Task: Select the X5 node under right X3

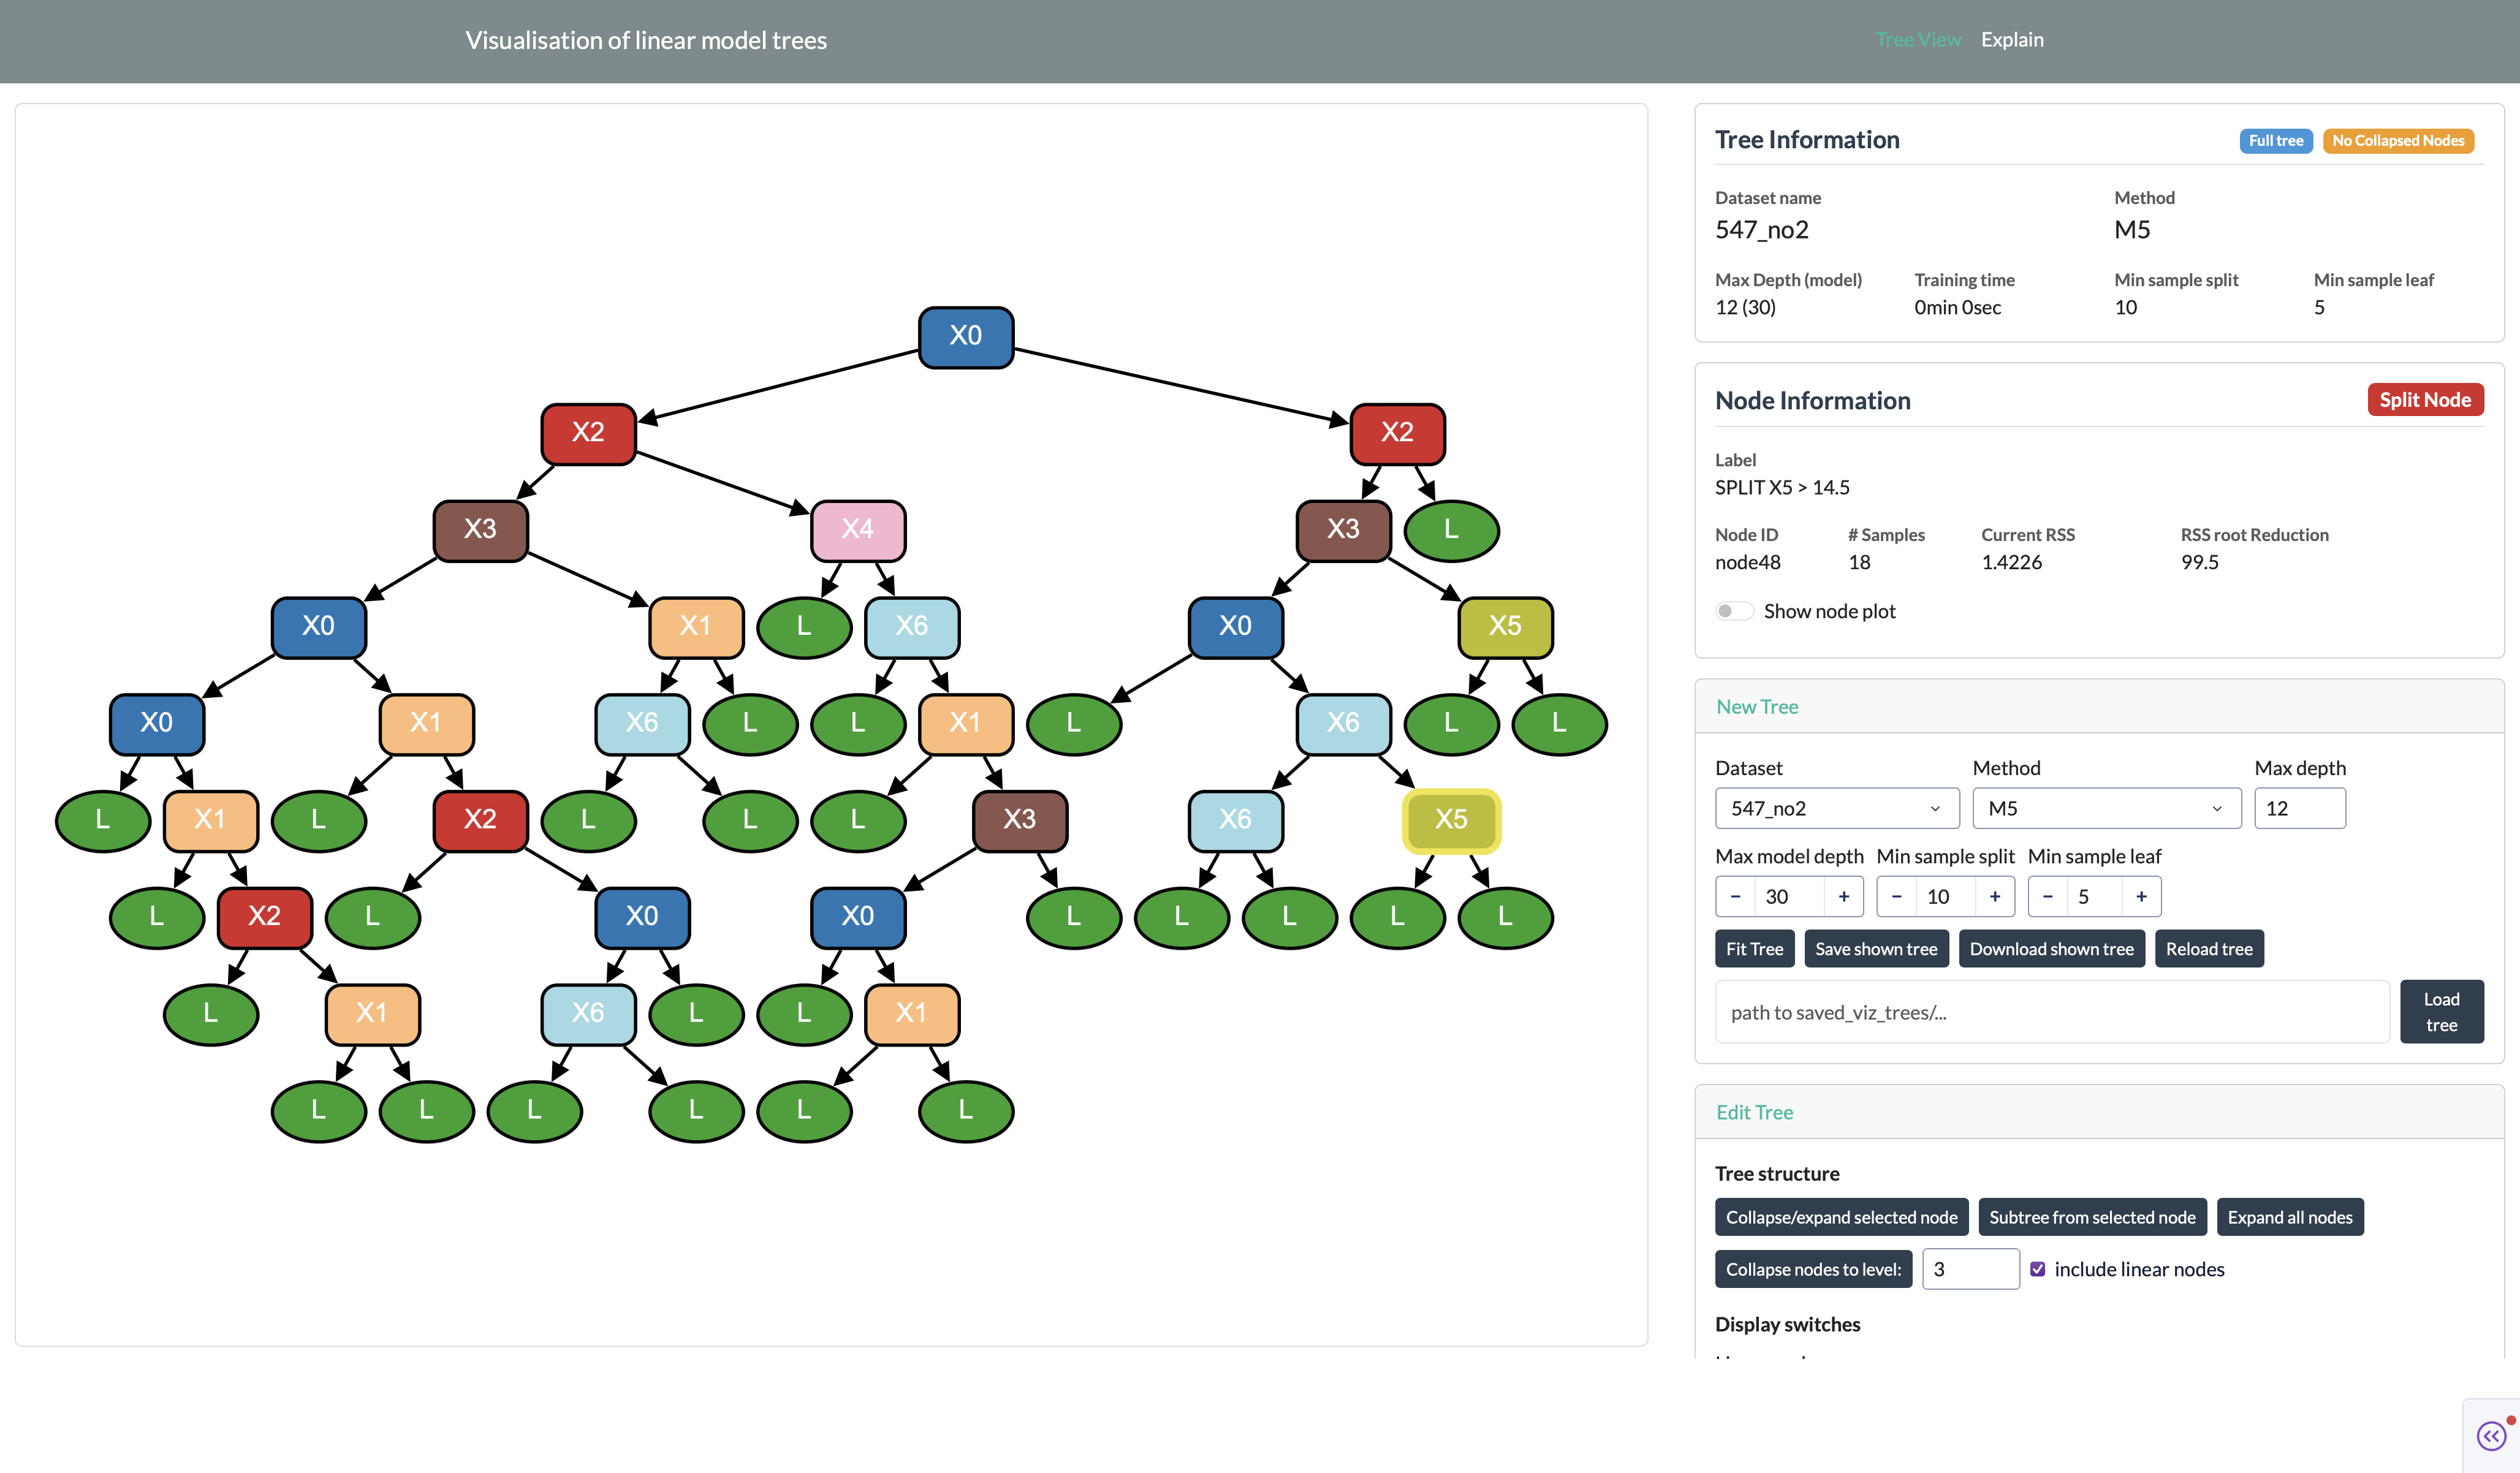Action: coord(1505,627)
